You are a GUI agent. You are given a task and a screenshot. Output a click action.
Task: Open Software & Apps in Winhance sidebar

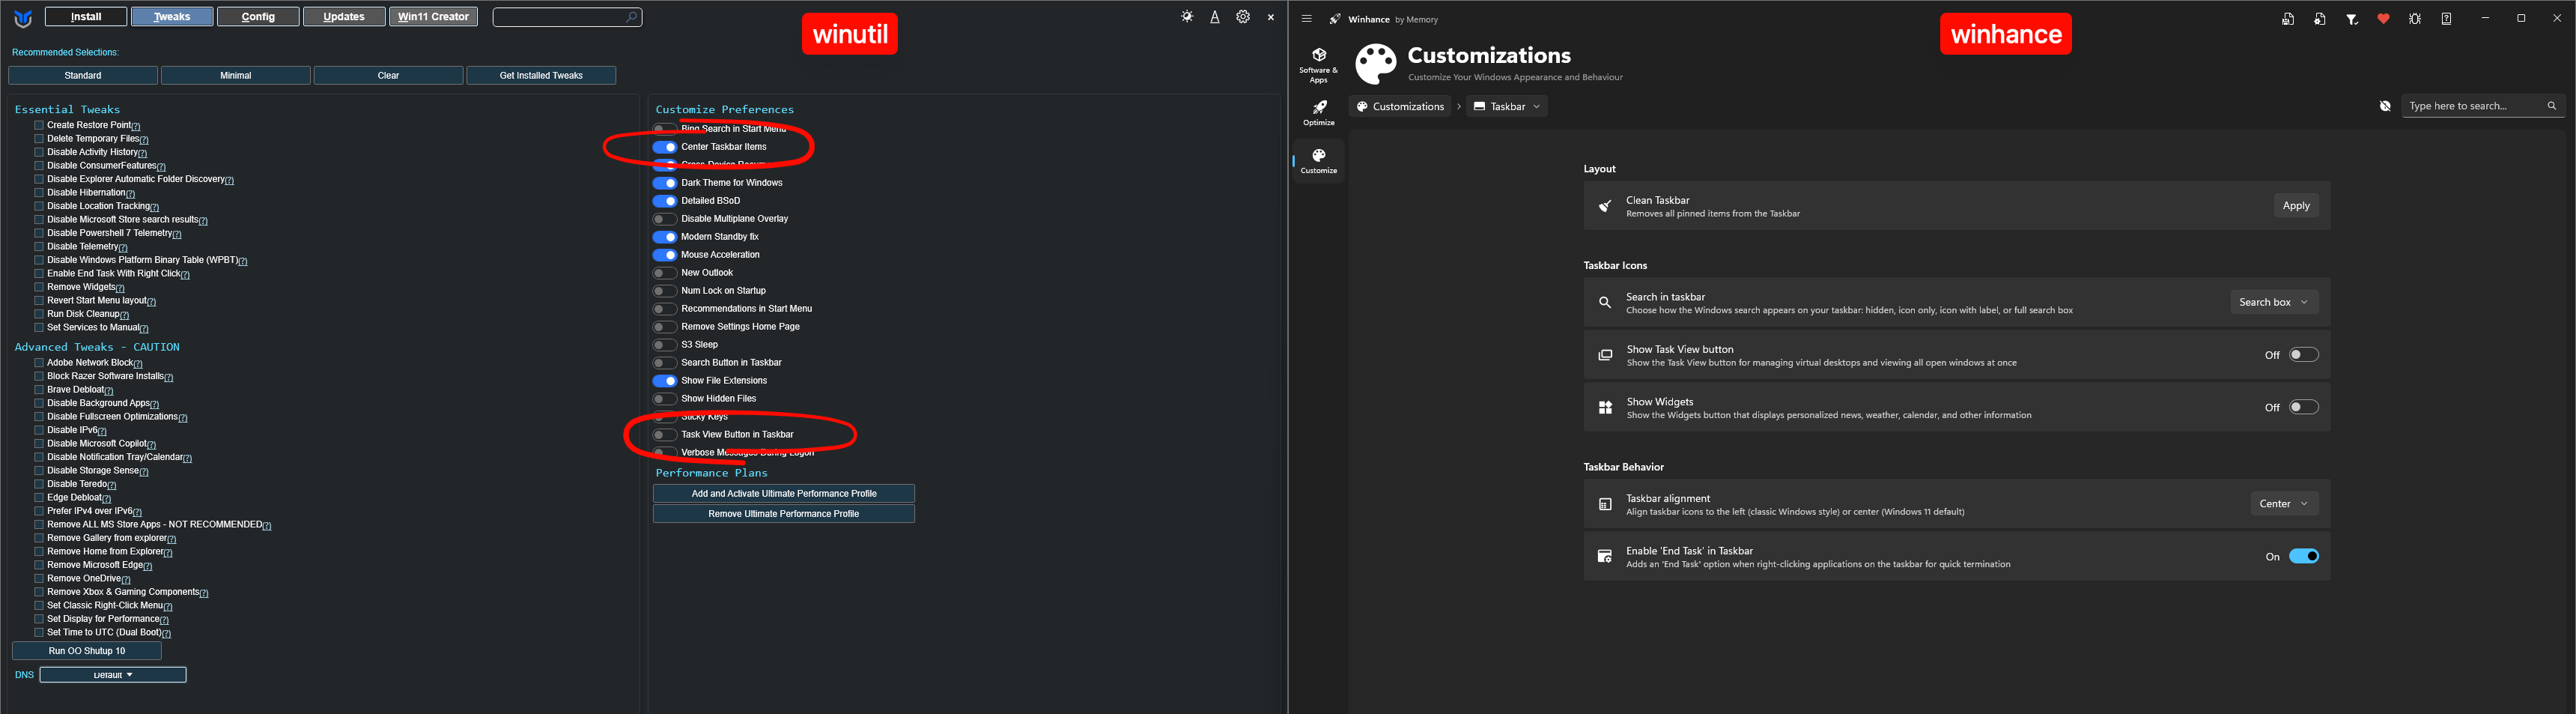(x=1318, y=65)
